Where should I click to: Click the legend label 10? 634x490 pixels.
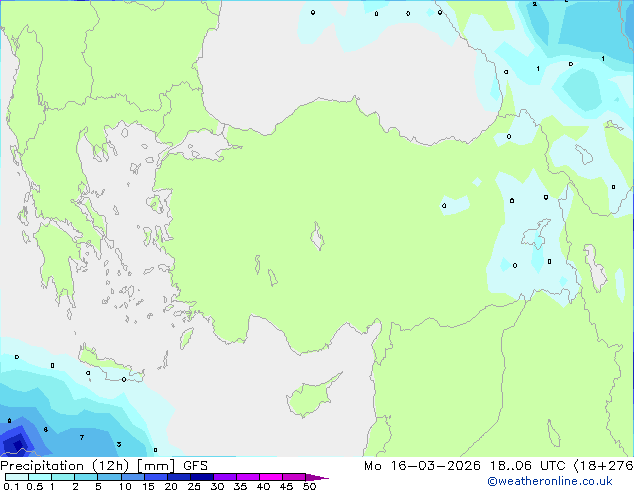coord(125,486)
